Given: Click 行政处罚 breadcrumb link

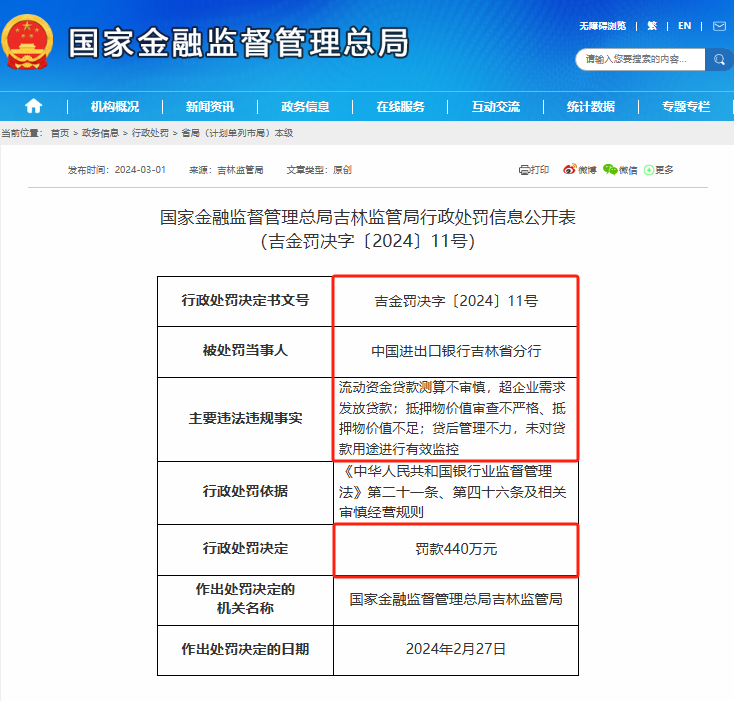Looking at the screenshot, I should (150, 133).
